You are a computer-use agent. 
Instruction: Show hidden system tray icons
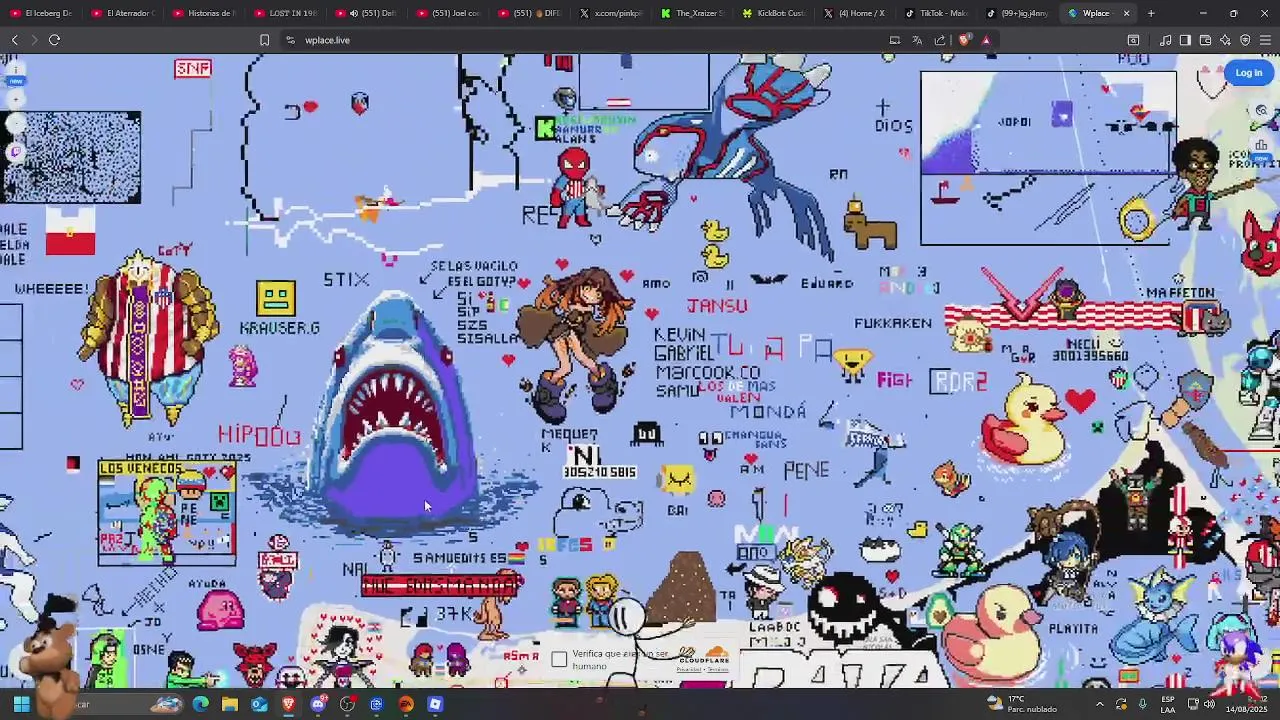pos(1099,704)
